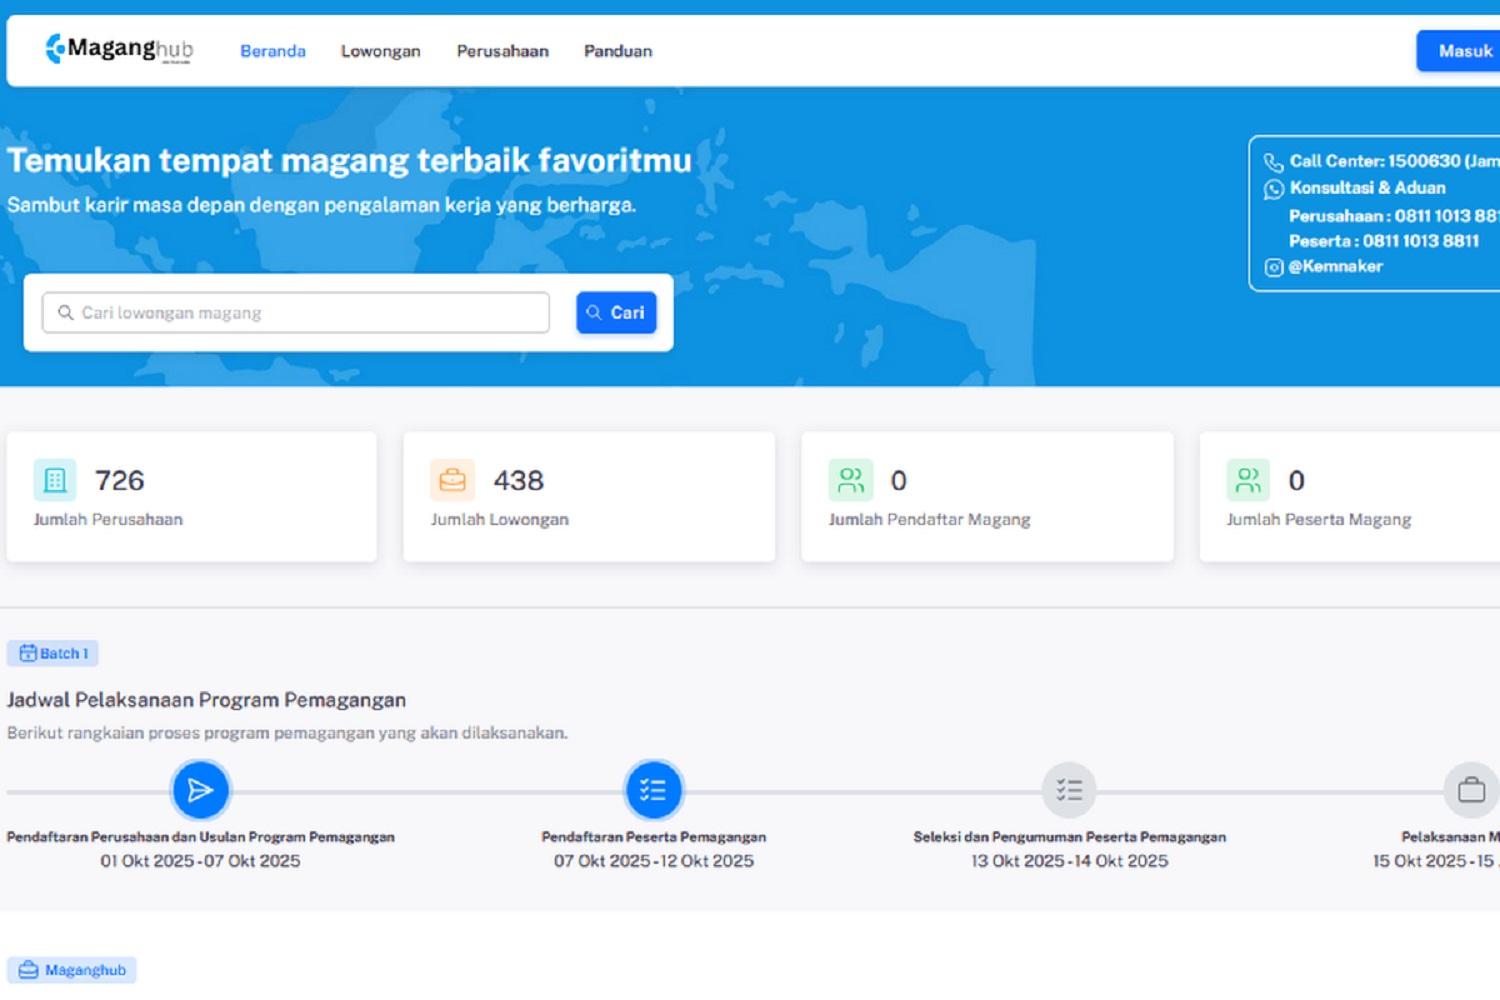
Task: Click the Cari search button
Action: click(615, 312)
